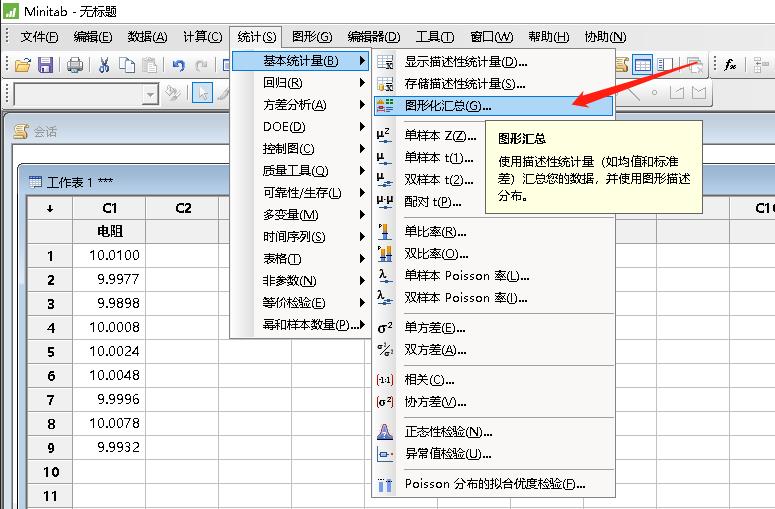Choose 存储描述性统计量(S)... menu item
775x509 pixels.
pos(493,84)
